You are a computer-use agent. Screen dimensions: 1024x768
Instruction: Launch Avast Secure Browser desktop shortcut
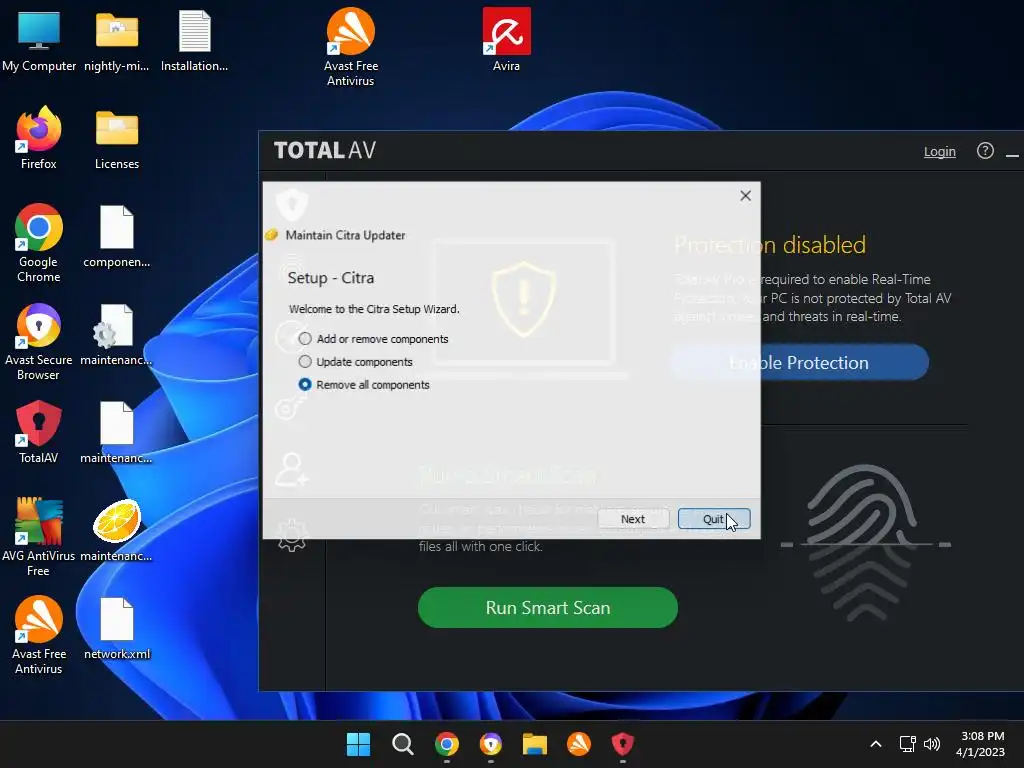coord(39,342)
